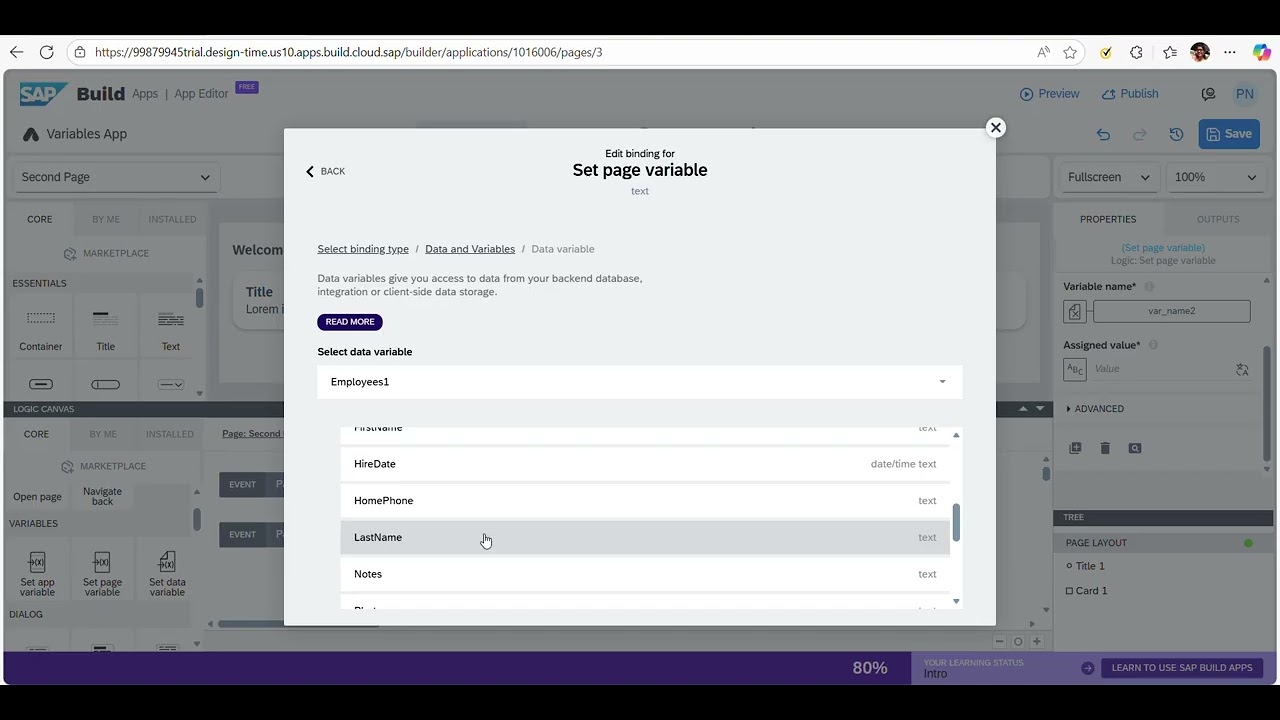
Task: Open the Second Page selector dropdown
Action: click(116, 177)
